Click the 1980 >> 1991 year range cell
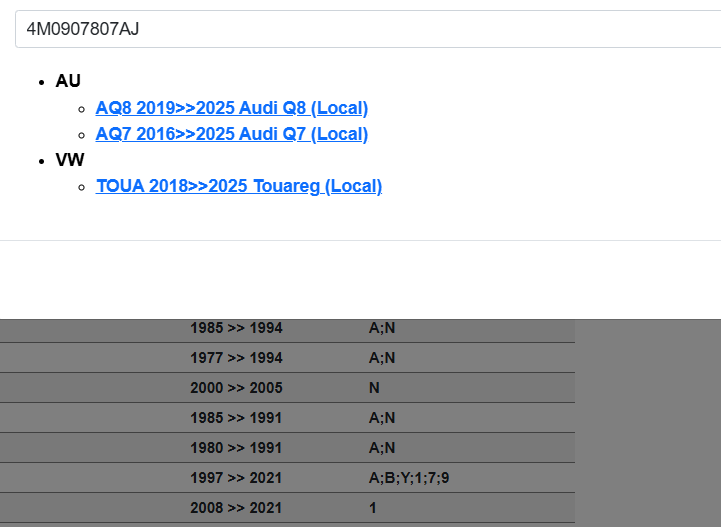 (236, 448)
